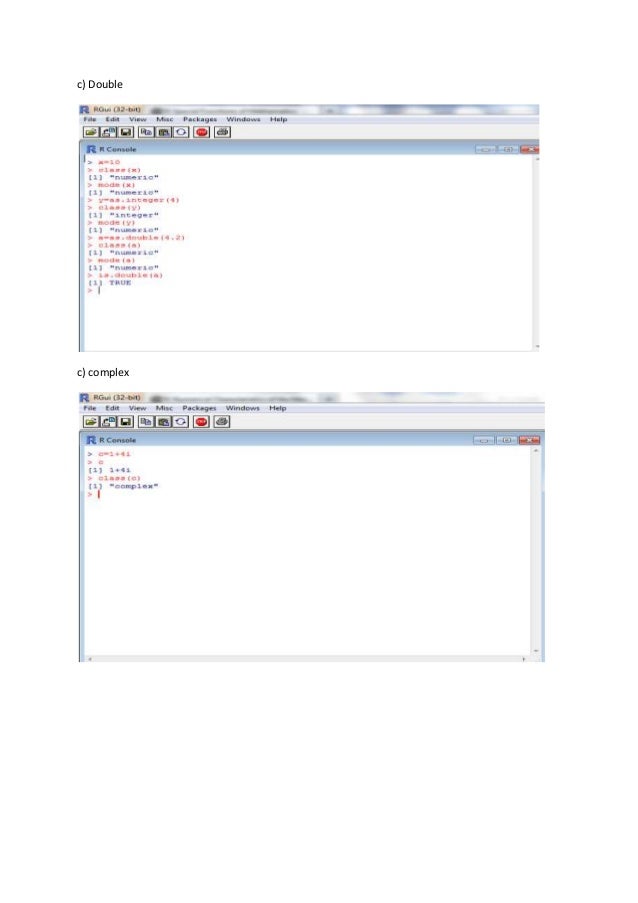Click the 'class(c)' command line
Screen dimensions: 638x903
[114, 478]
